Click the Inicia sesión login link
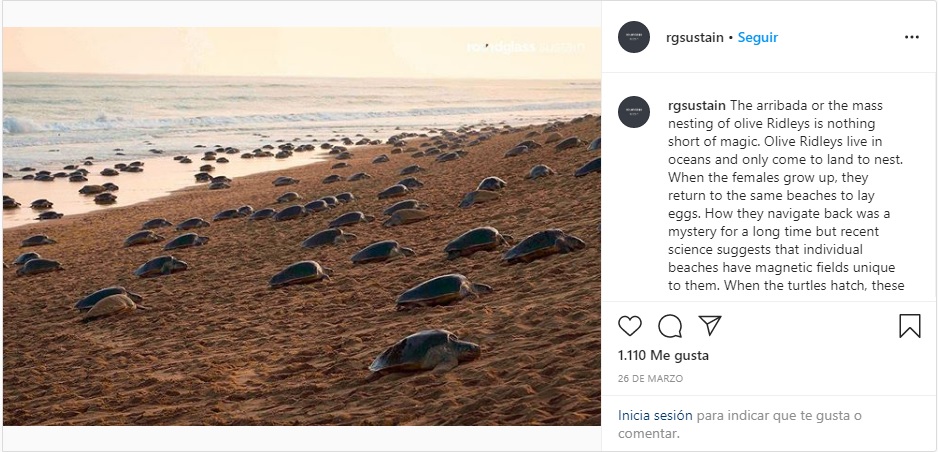 (x=655, y=415)
